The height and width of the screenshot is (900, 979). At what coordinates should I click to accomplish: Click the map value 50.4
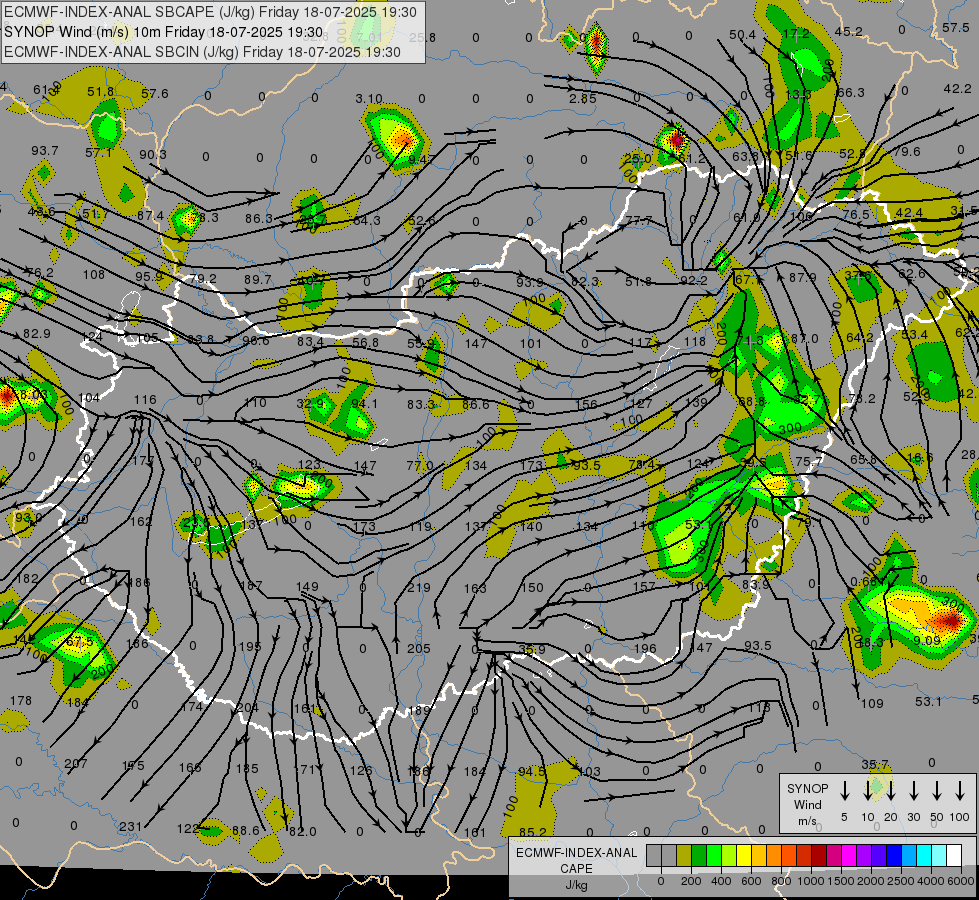coord(742,35)
